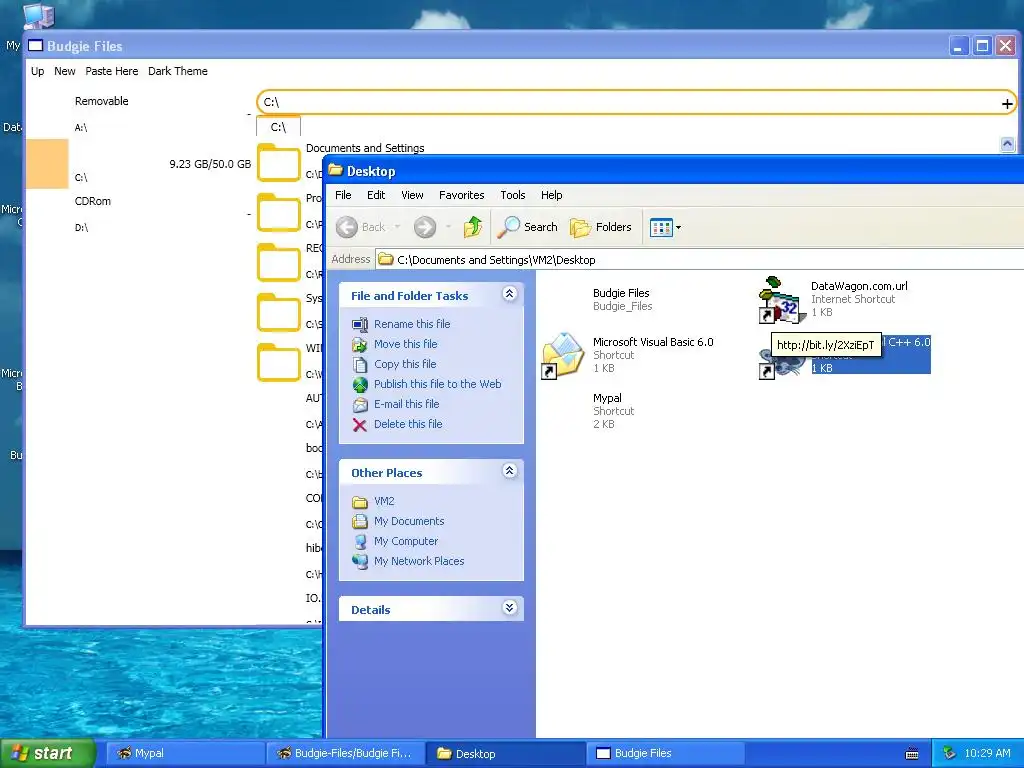Image resolution: width=1024 pixels, height=768 pixels.
Task: Click the Rename this file icon
Action: tap(360, 325)
